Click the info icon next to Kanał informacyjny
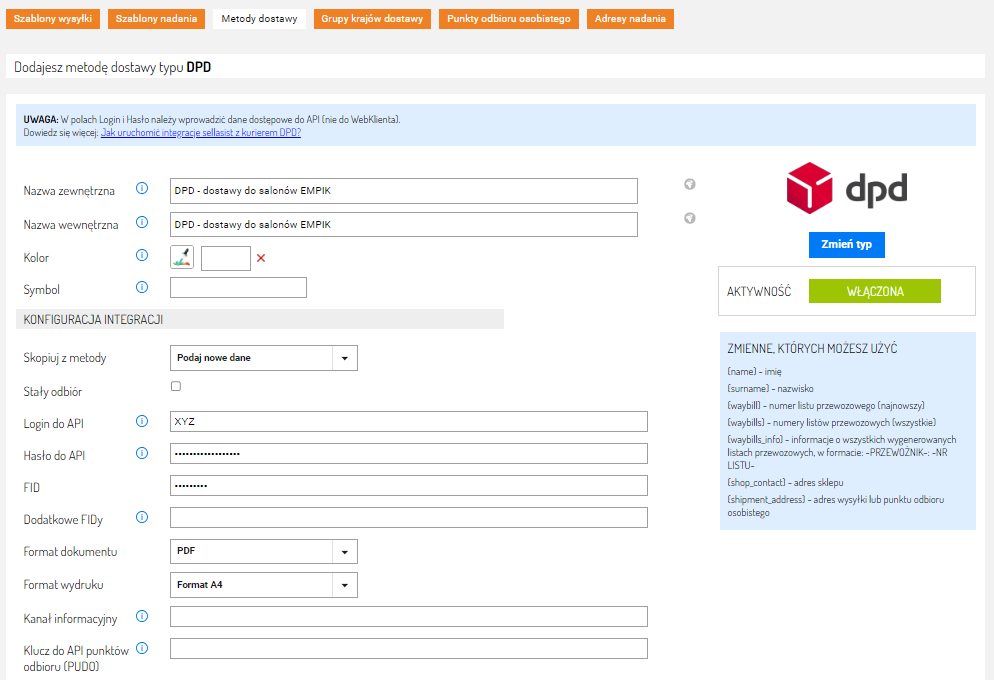The image size is (994, 680). [x=142, y=617]
